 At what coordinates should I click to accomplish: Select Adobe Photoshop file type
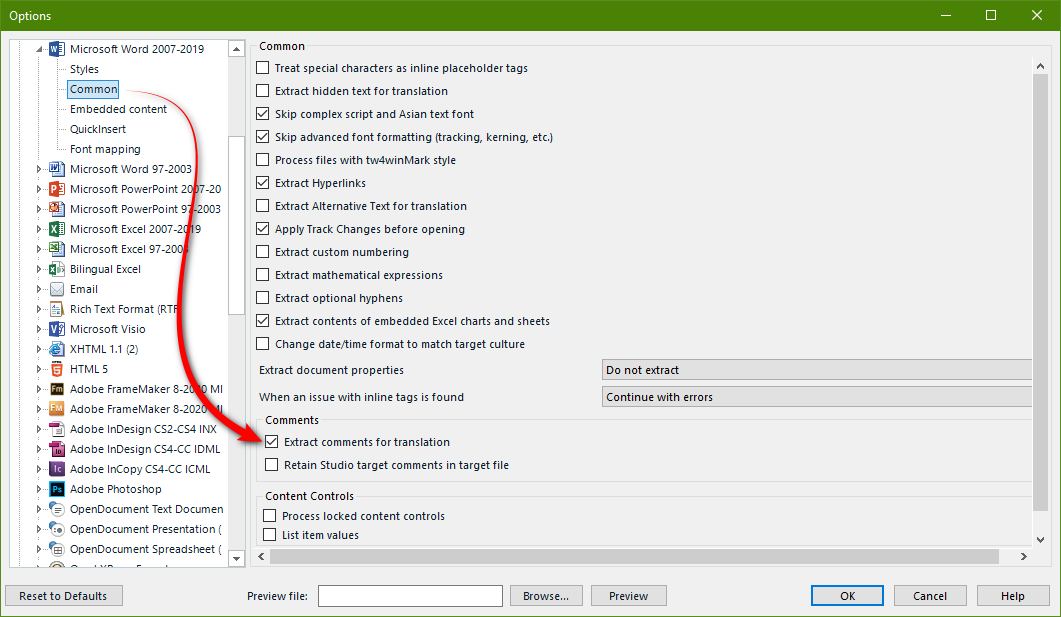[116, 489]
